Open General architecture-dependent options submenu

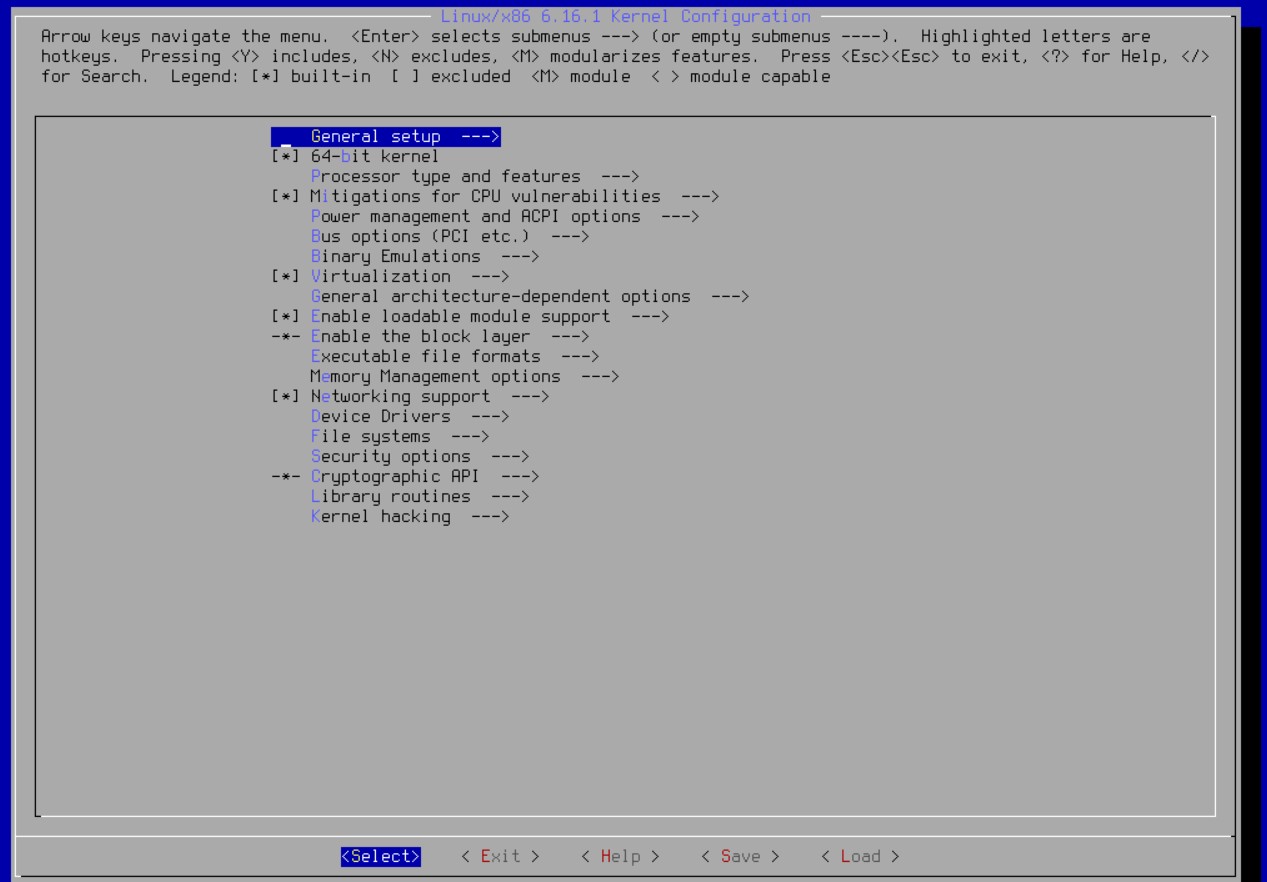click(x=530, y=296)
